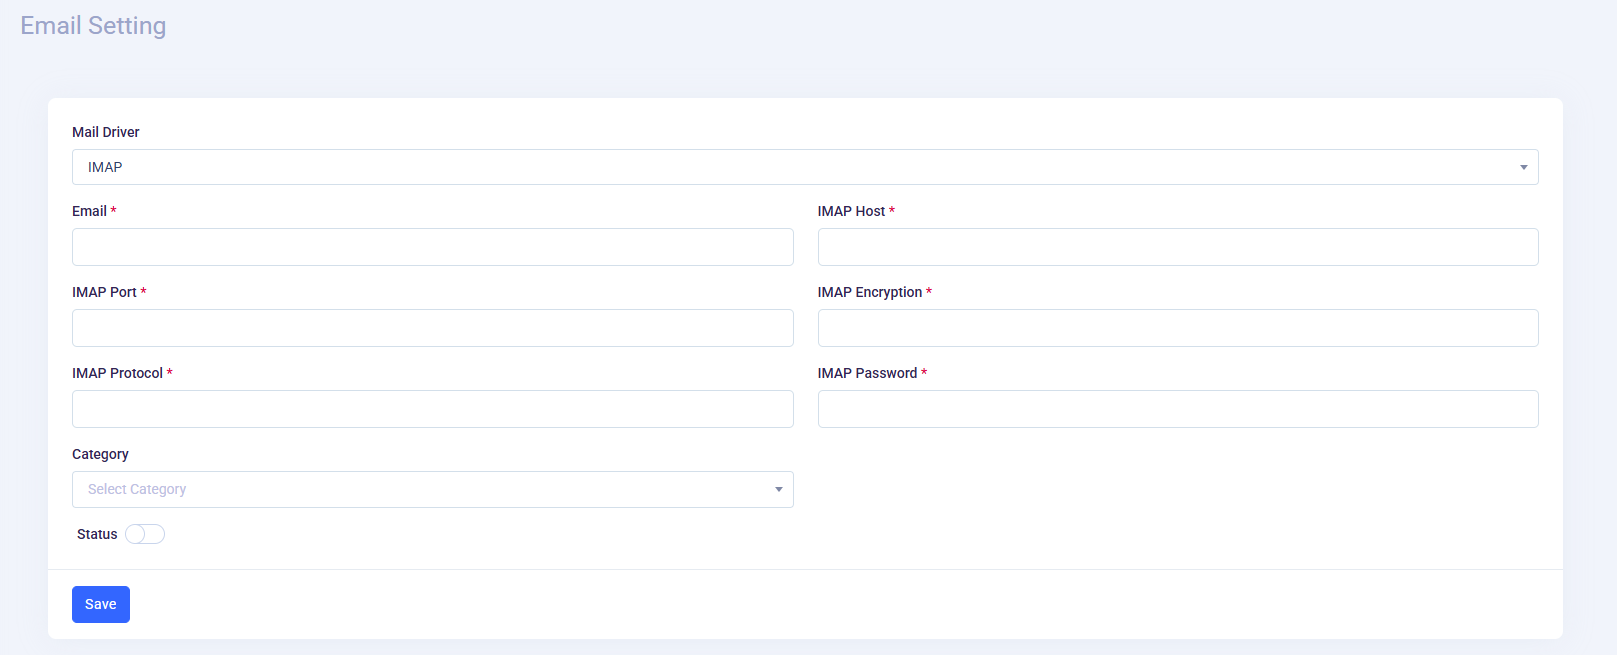Click the IMAP Password field label
The width and height of the screenshot is (1617, 655).
click(x=867, y=373)
